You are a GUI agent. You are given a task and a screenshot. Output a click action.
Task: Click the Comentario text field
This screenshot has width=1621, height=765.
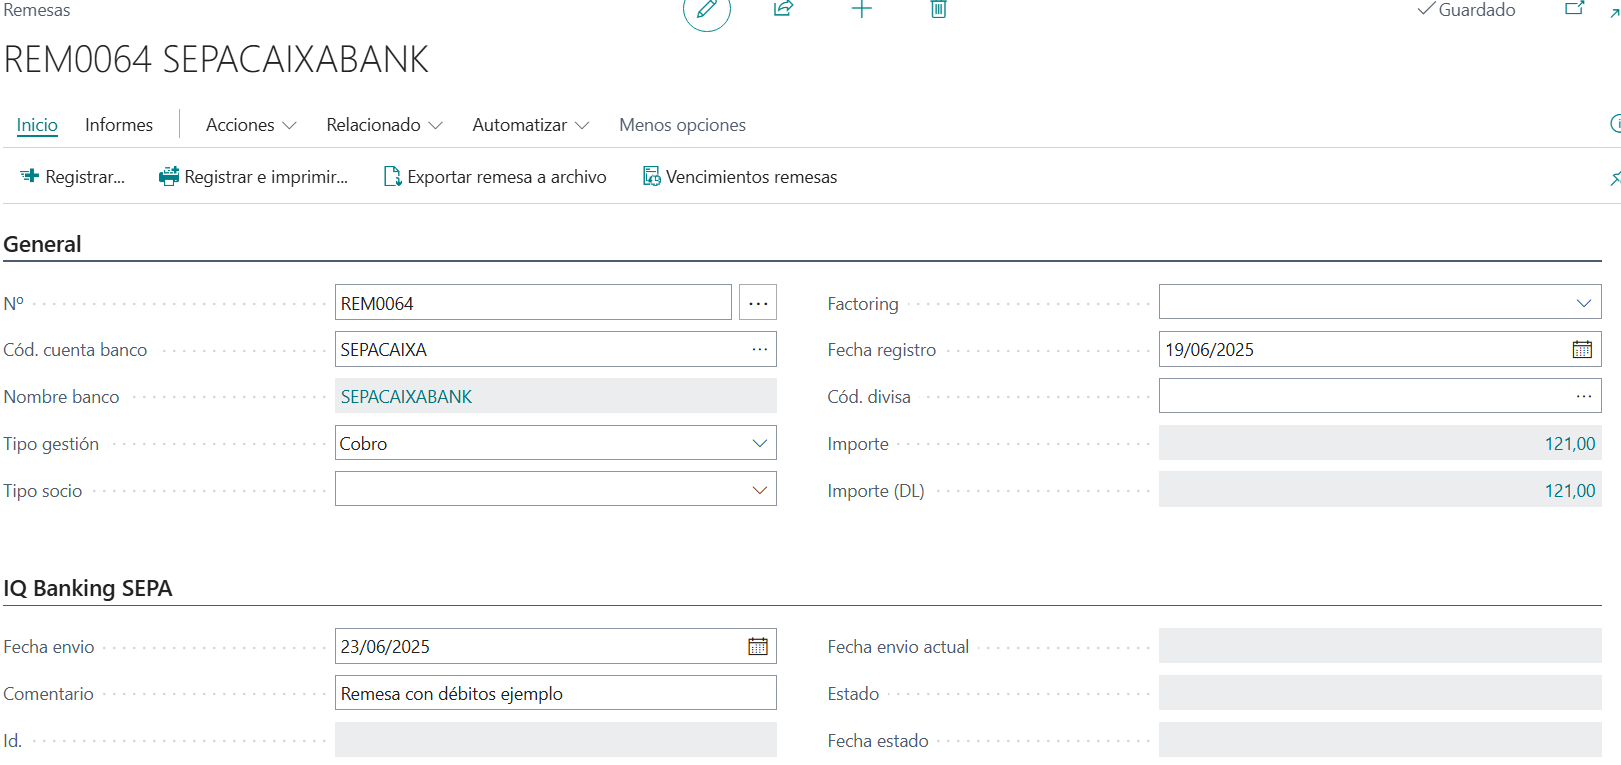click(x=555, y=694)
